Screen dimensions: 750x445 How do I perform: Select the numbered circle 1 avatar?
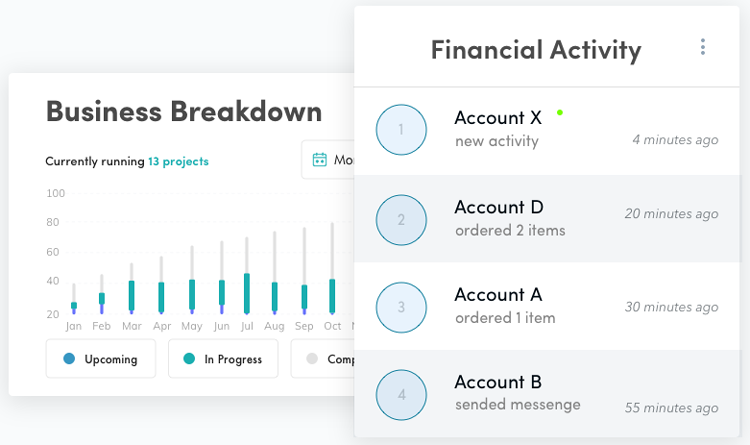coord(401,130)
